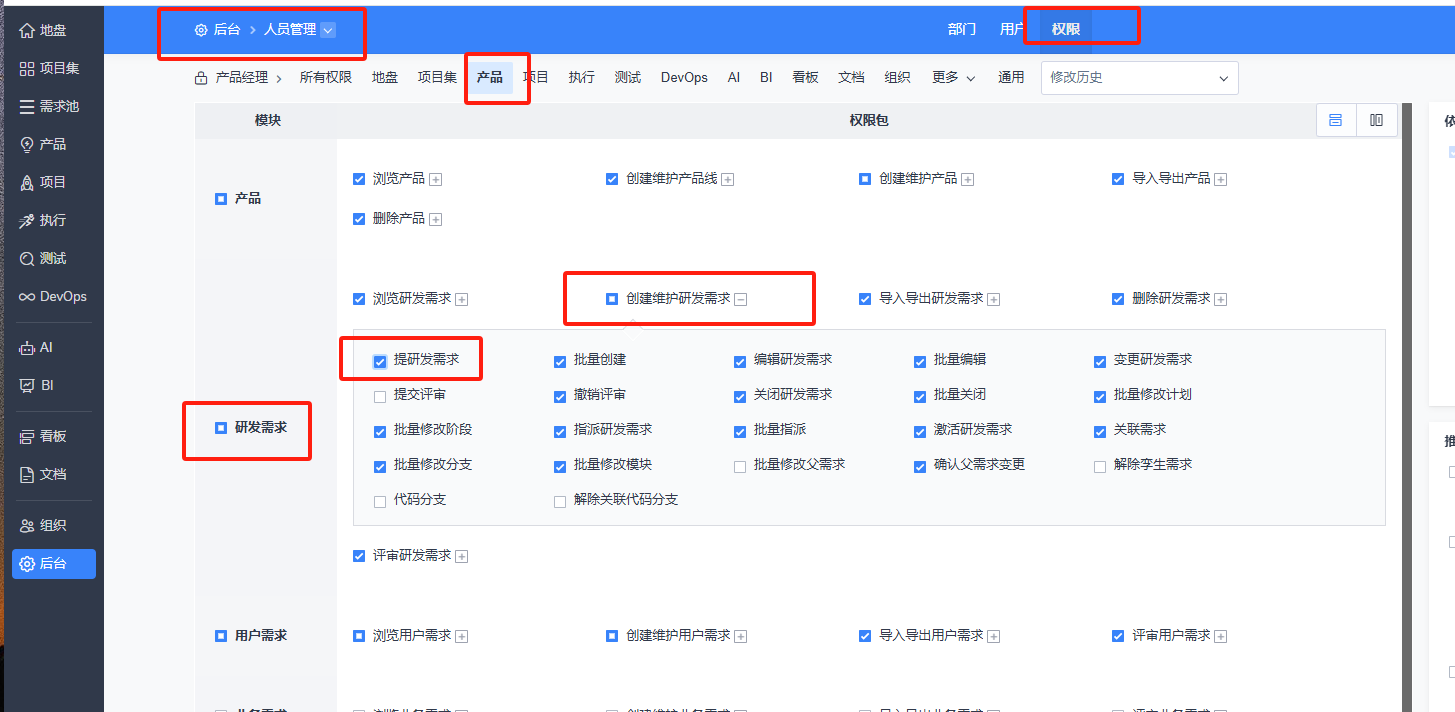Switch to the split column view icon
Viewport: 1455px width, 712px height.
pyautogui.click(x=1376, y=120)
